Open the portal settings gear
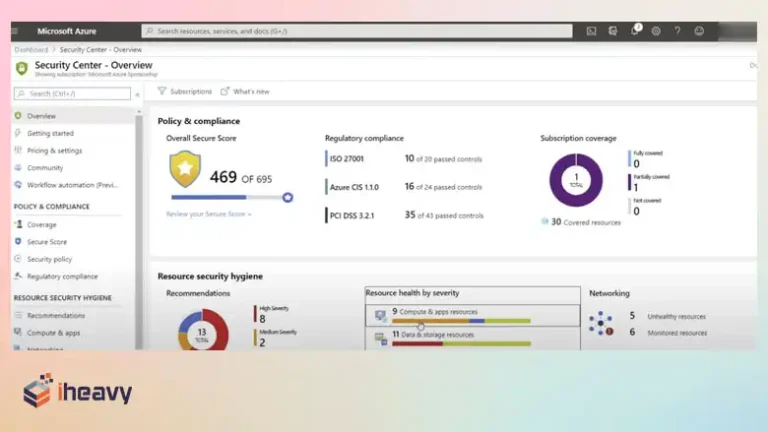 (656, 31)
